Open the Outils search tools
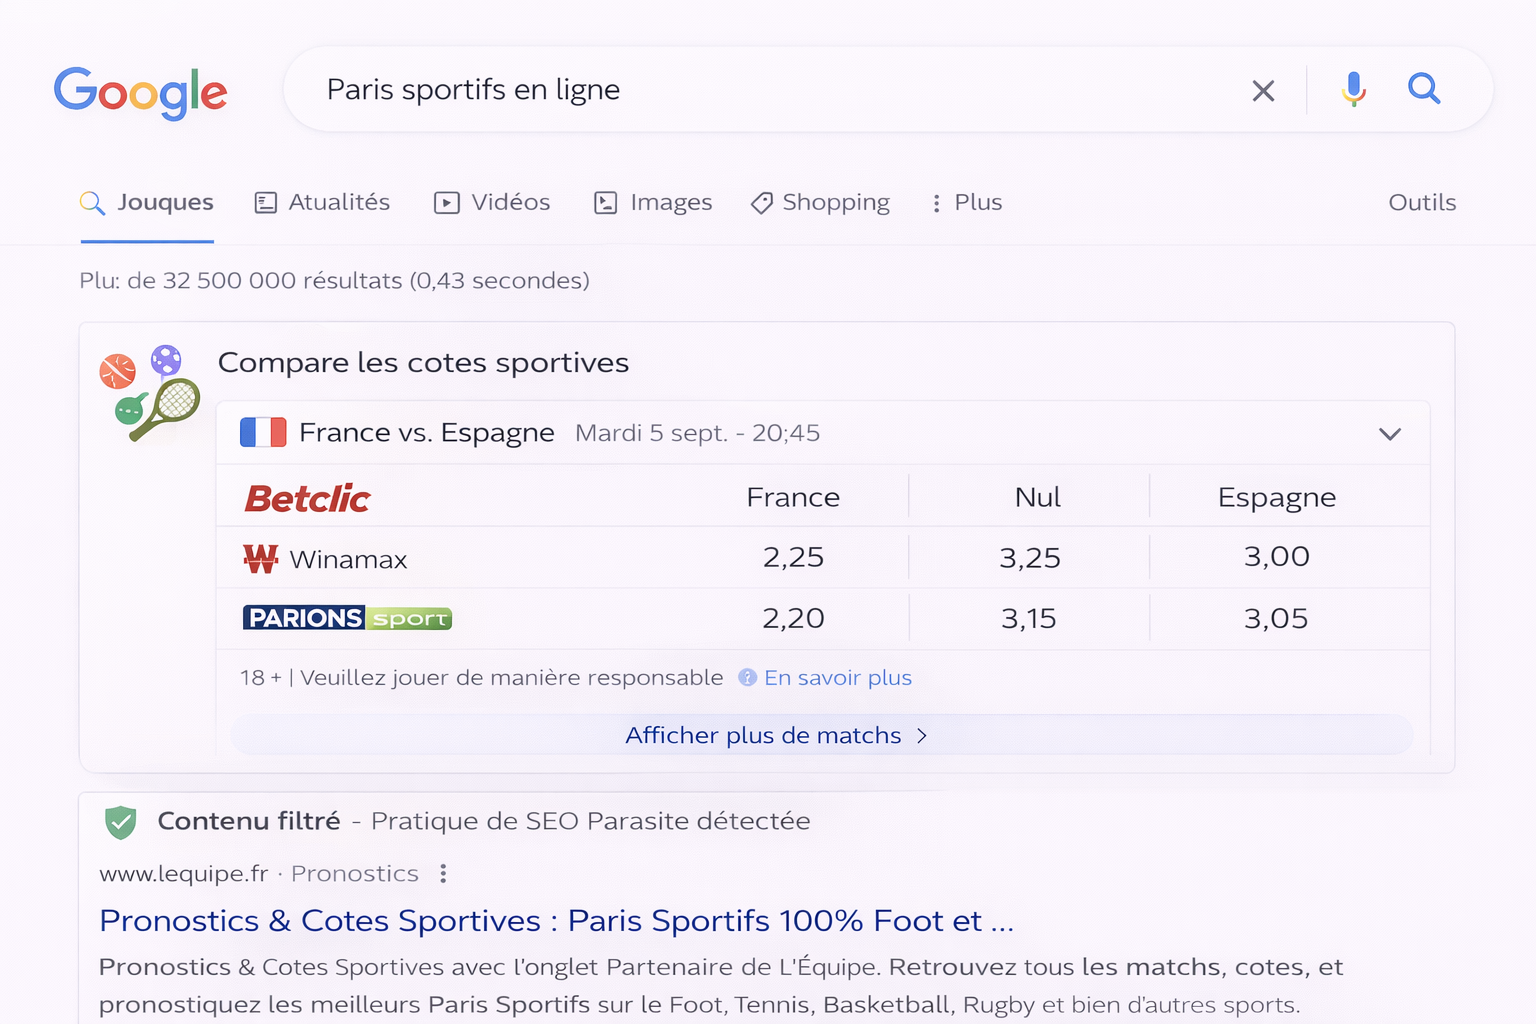This screenshot has width=1536, height=1024. pyautogui.click(x=1421, y=203)
